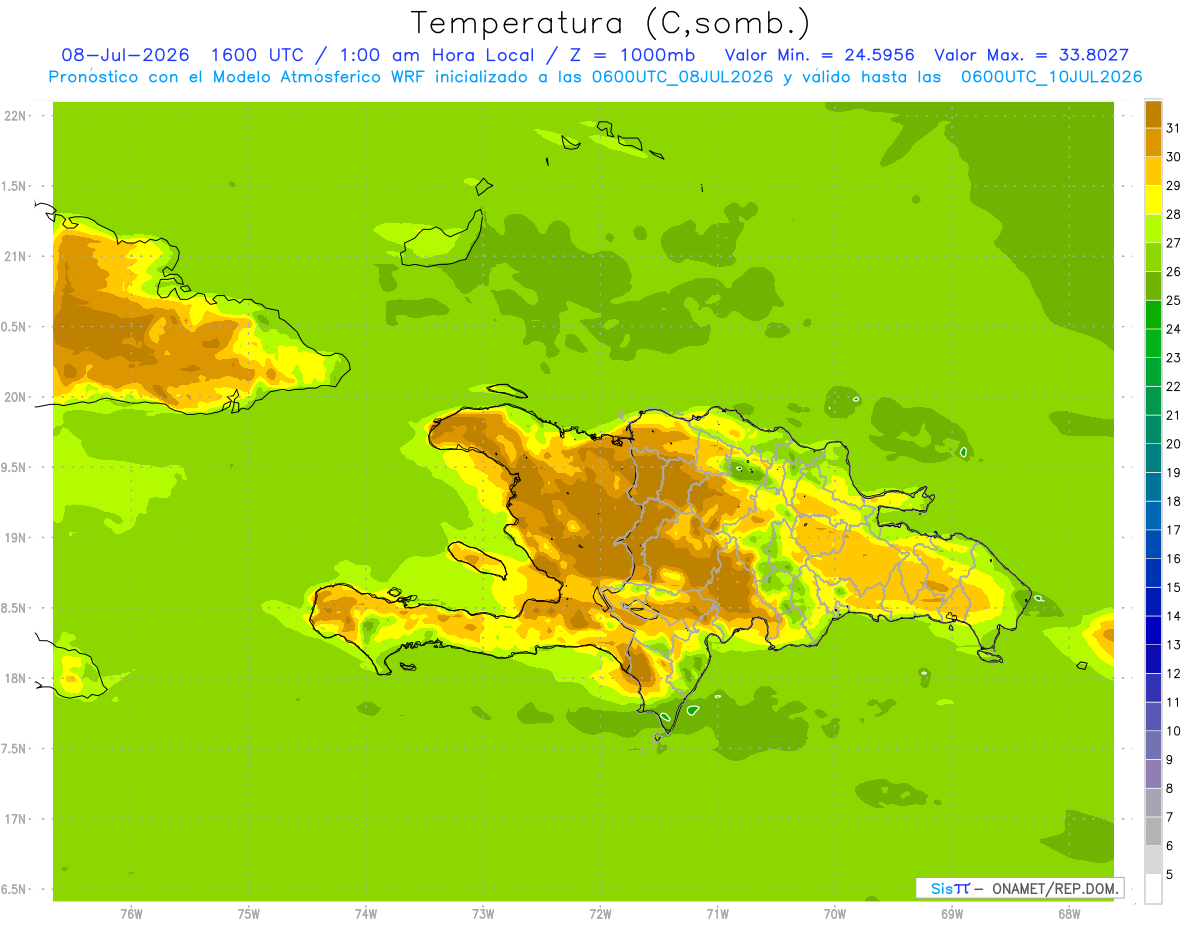Click the "74W" longitude axis label

point(366,914)
